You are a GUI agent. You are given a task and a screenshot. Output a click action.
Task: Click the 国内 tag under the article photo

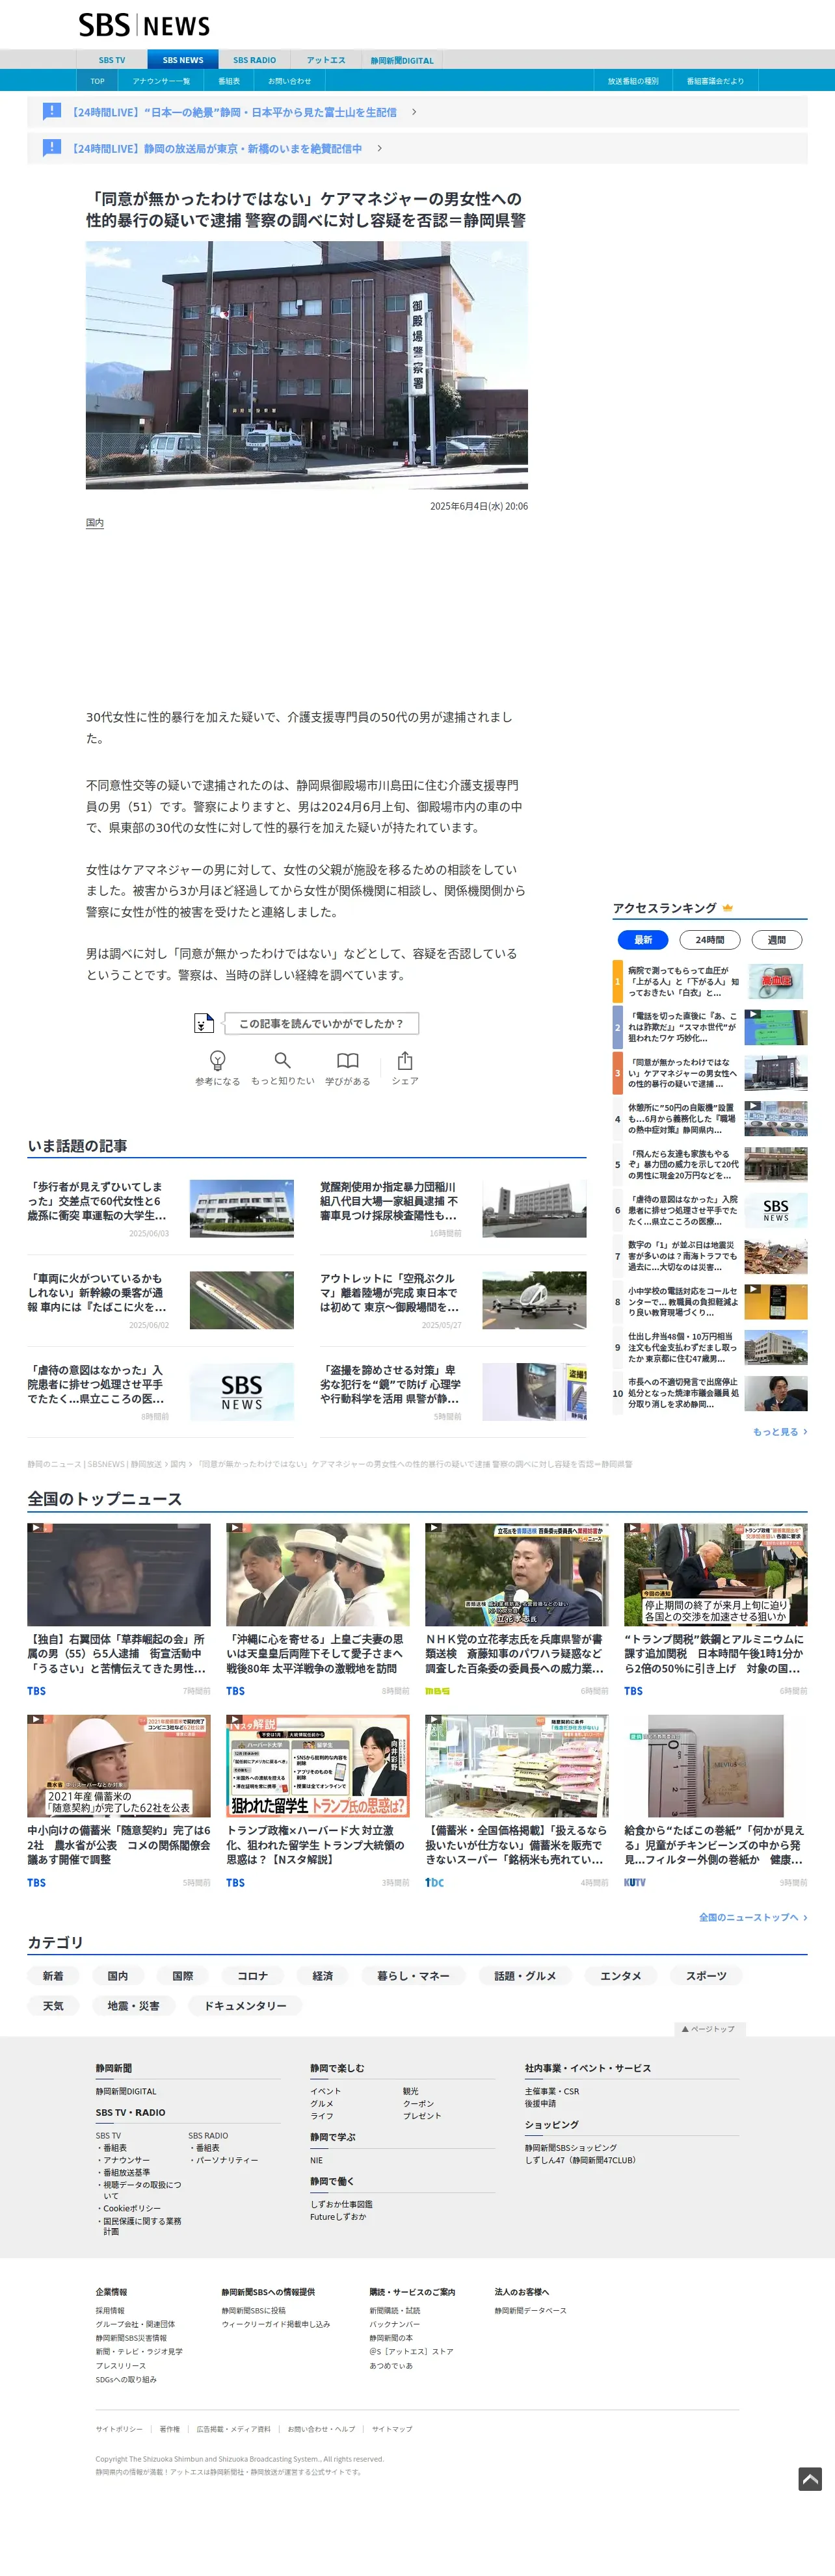point(95,523)
